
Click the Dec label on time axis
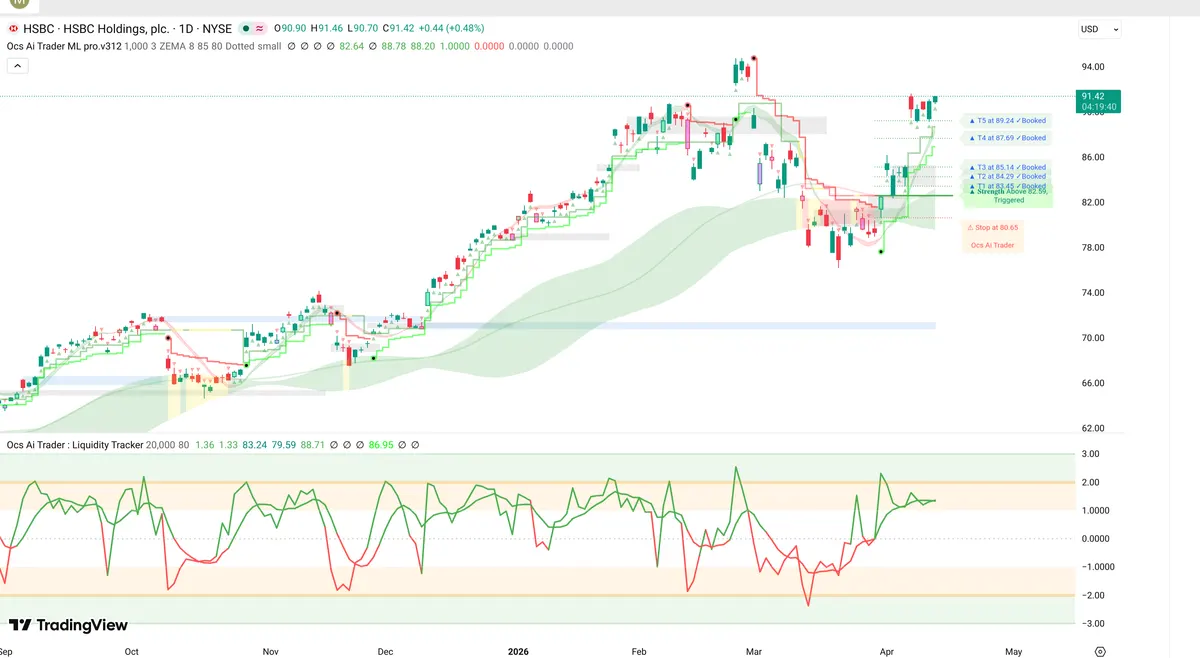tap(386, 651)
